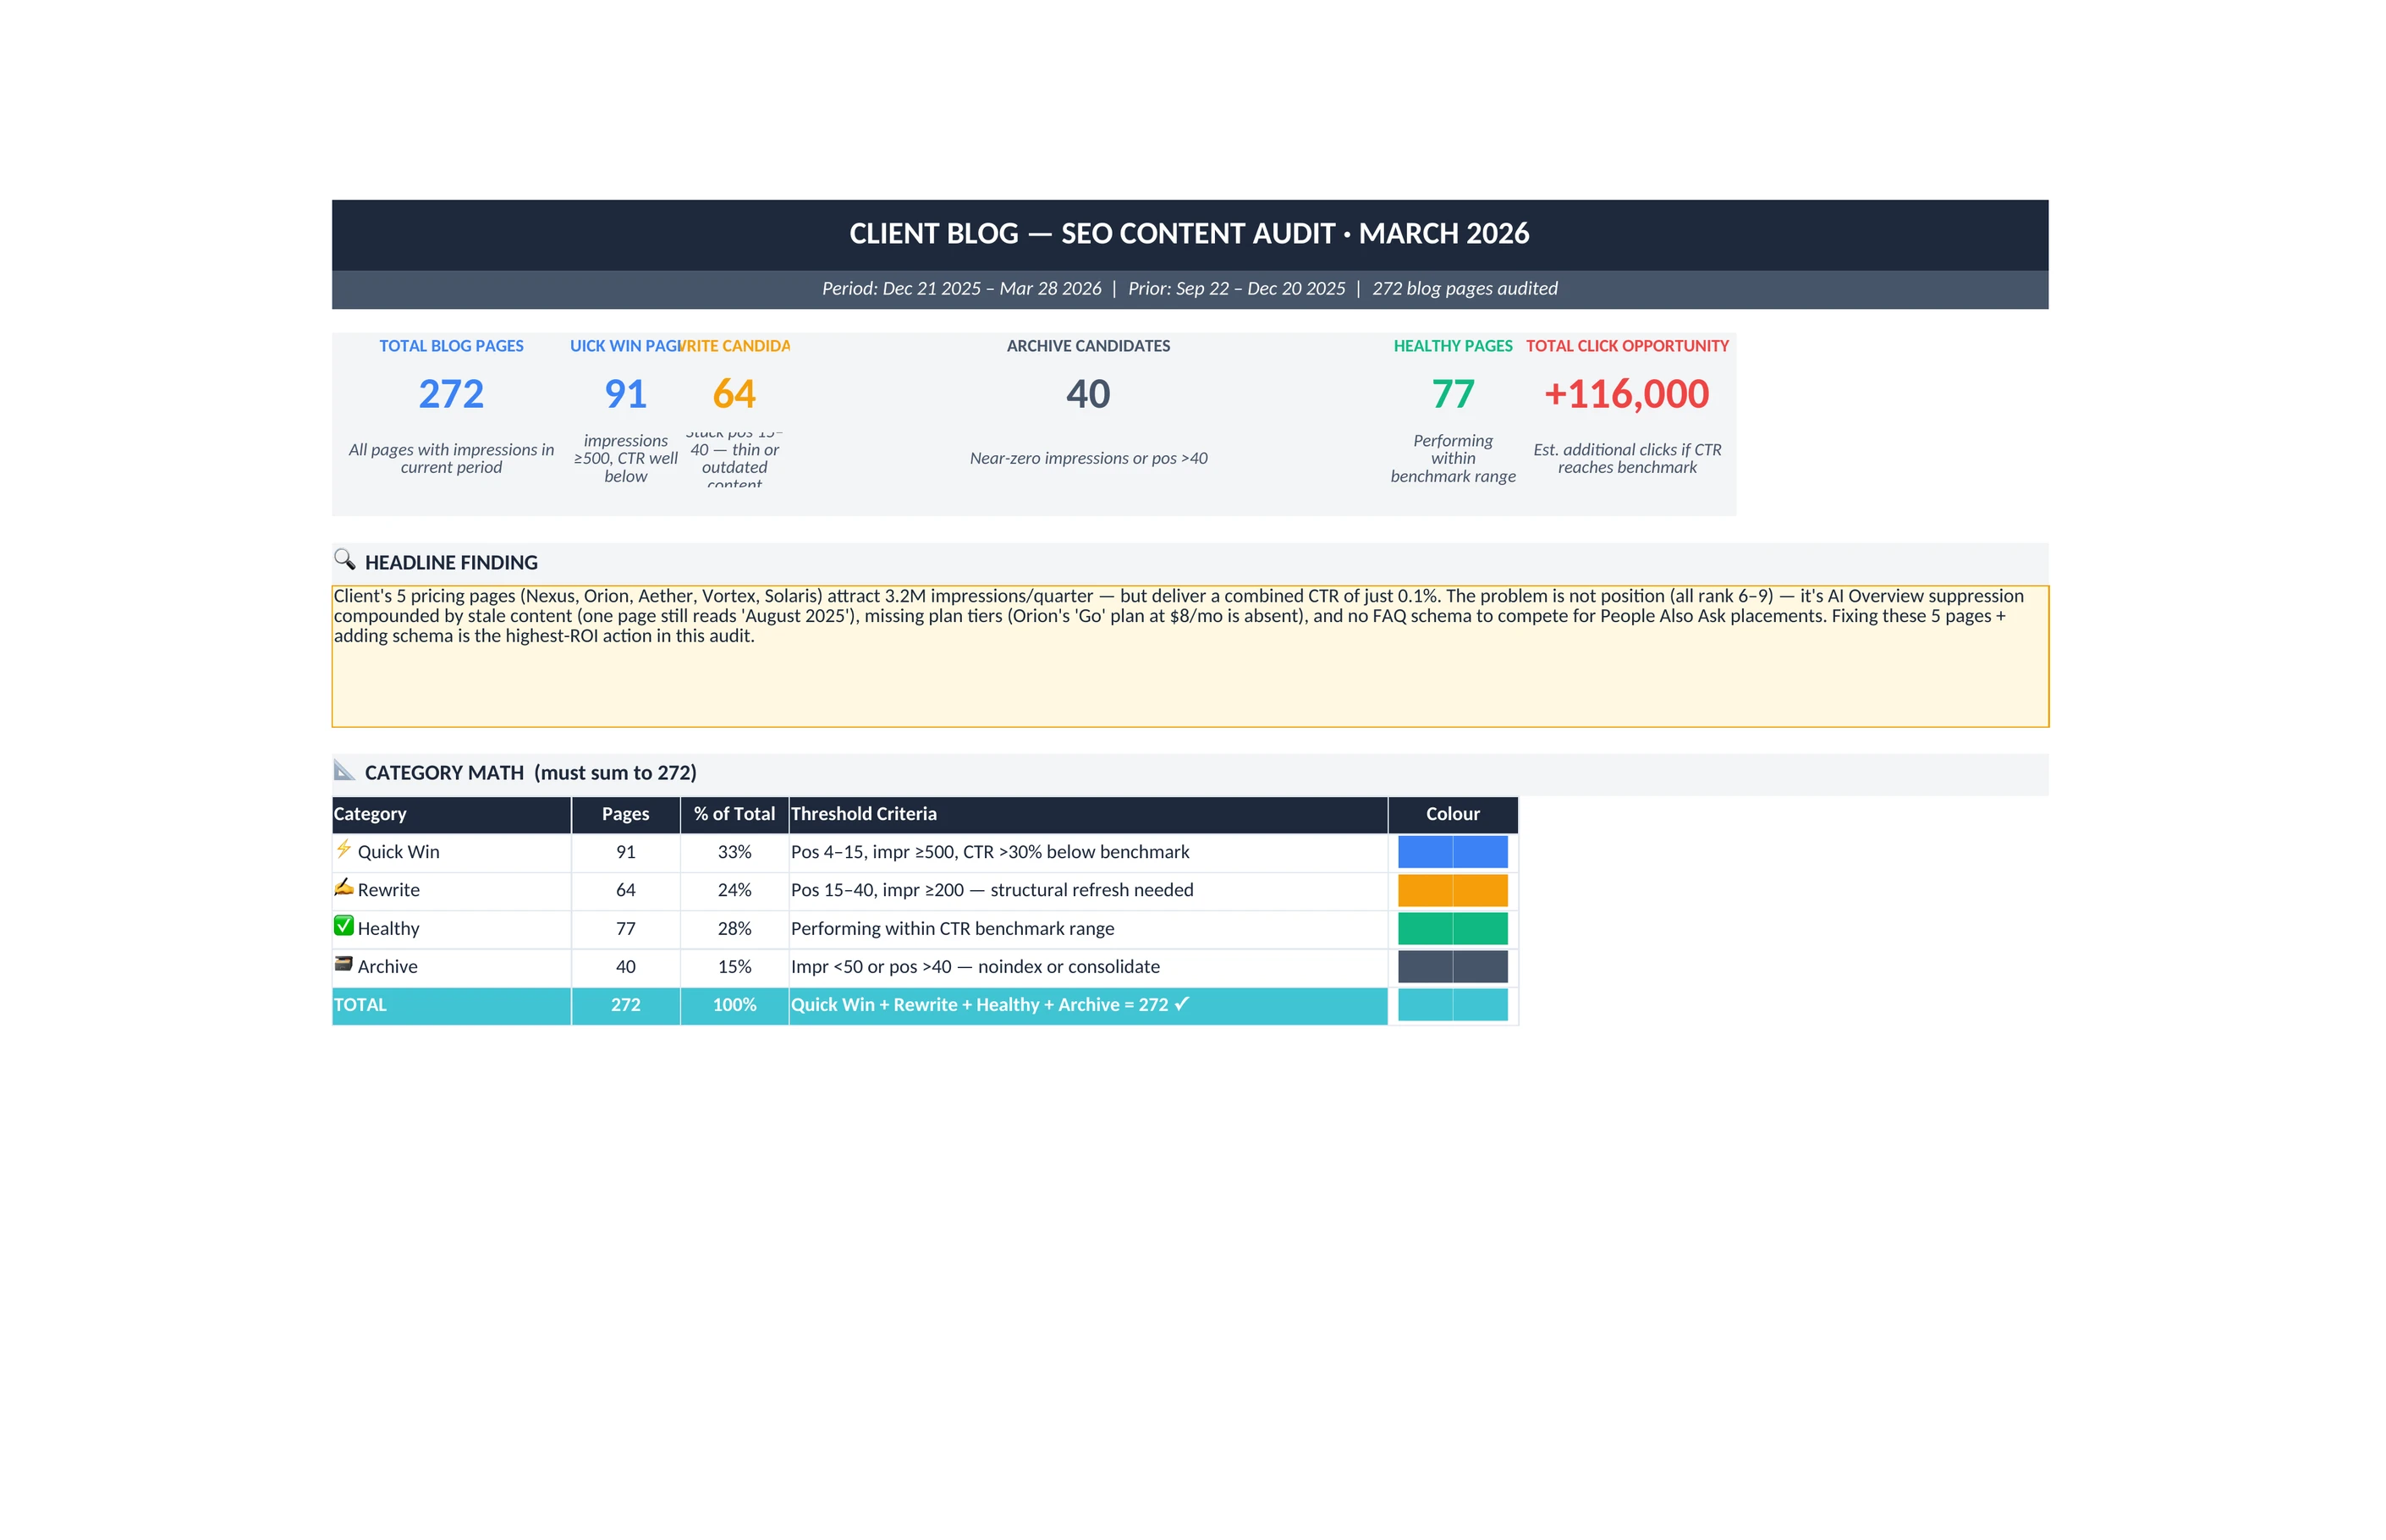Click the Archive Candidates value 40
Screen dimensions: 2386x1540
(x=1087, y=394)
